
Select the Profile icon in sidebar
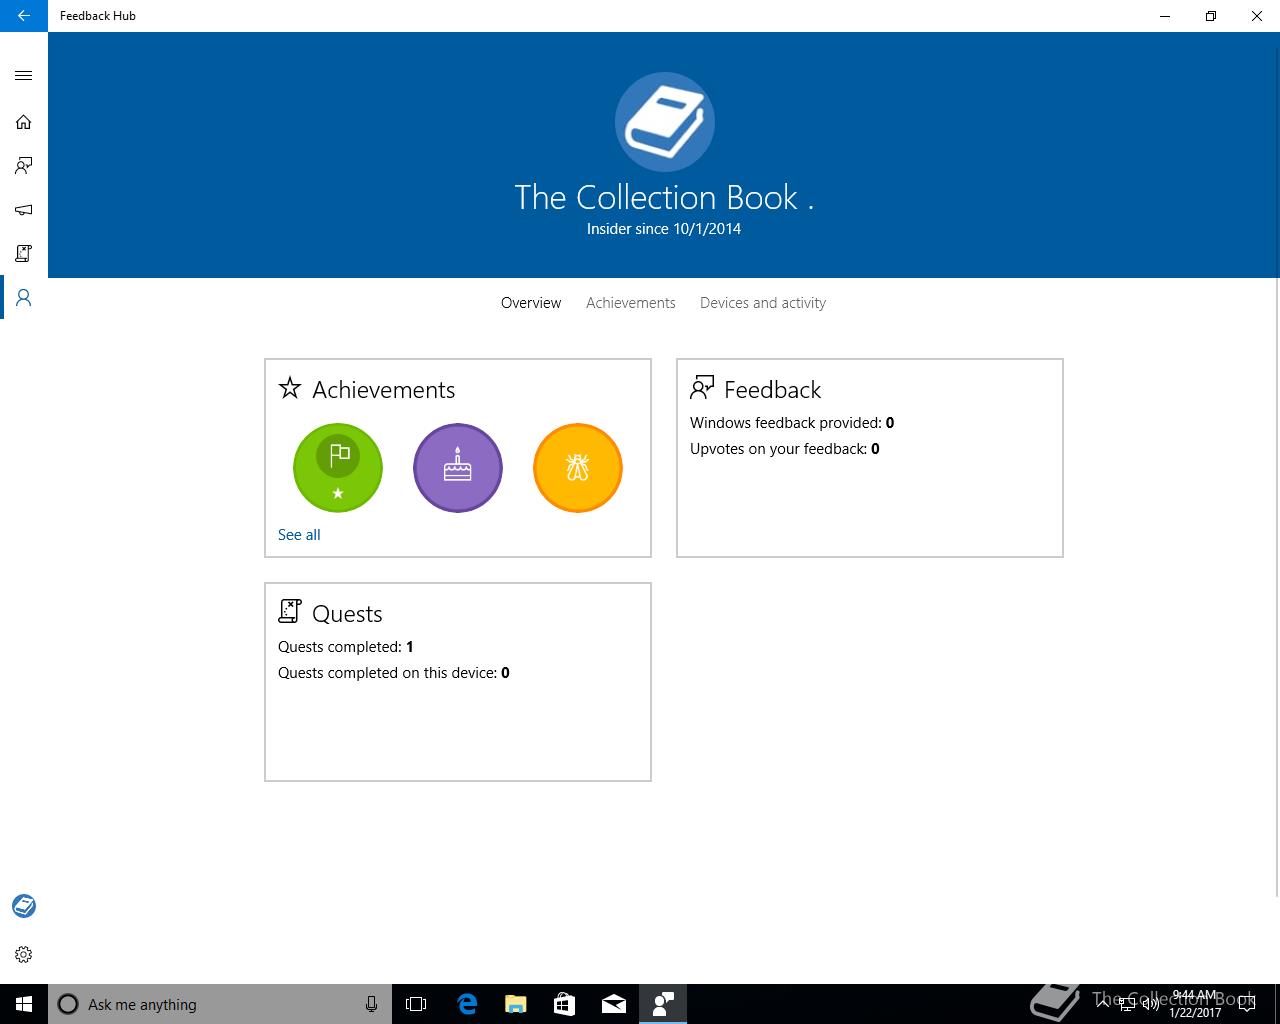[24, 298]
